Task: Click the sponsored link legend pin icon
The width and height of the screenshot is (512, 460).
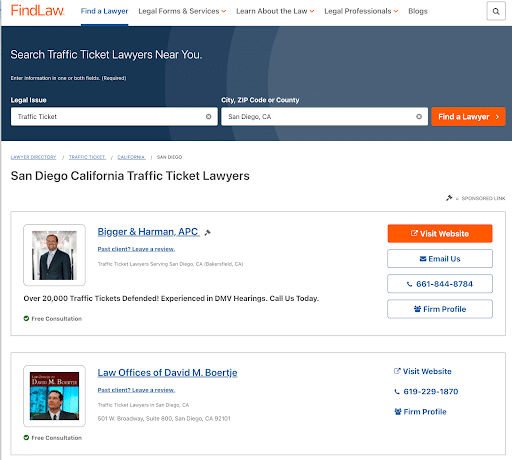Action: tap(449, 198)
